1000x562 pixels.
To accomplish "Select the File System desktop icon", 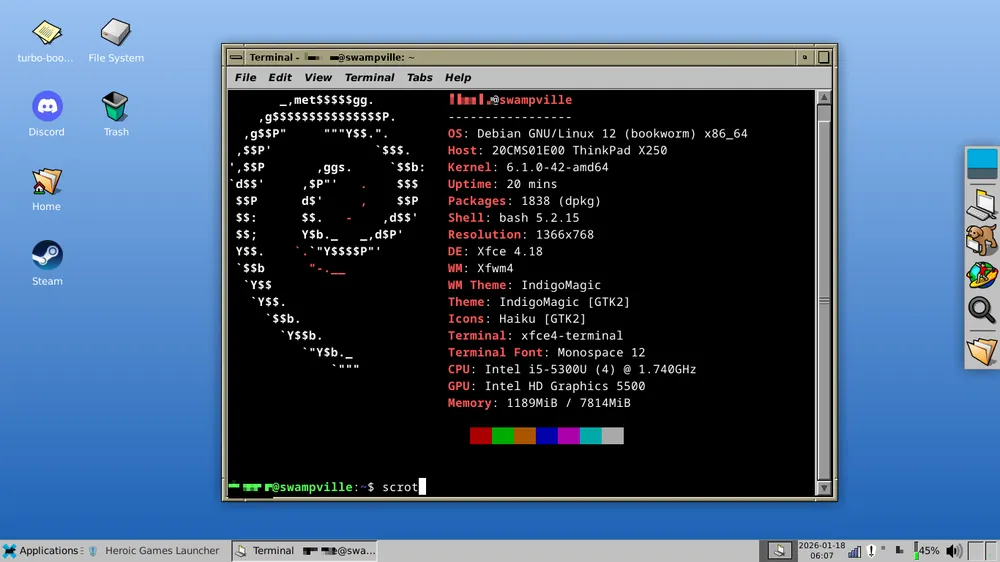I will click(x=116, y=33).
